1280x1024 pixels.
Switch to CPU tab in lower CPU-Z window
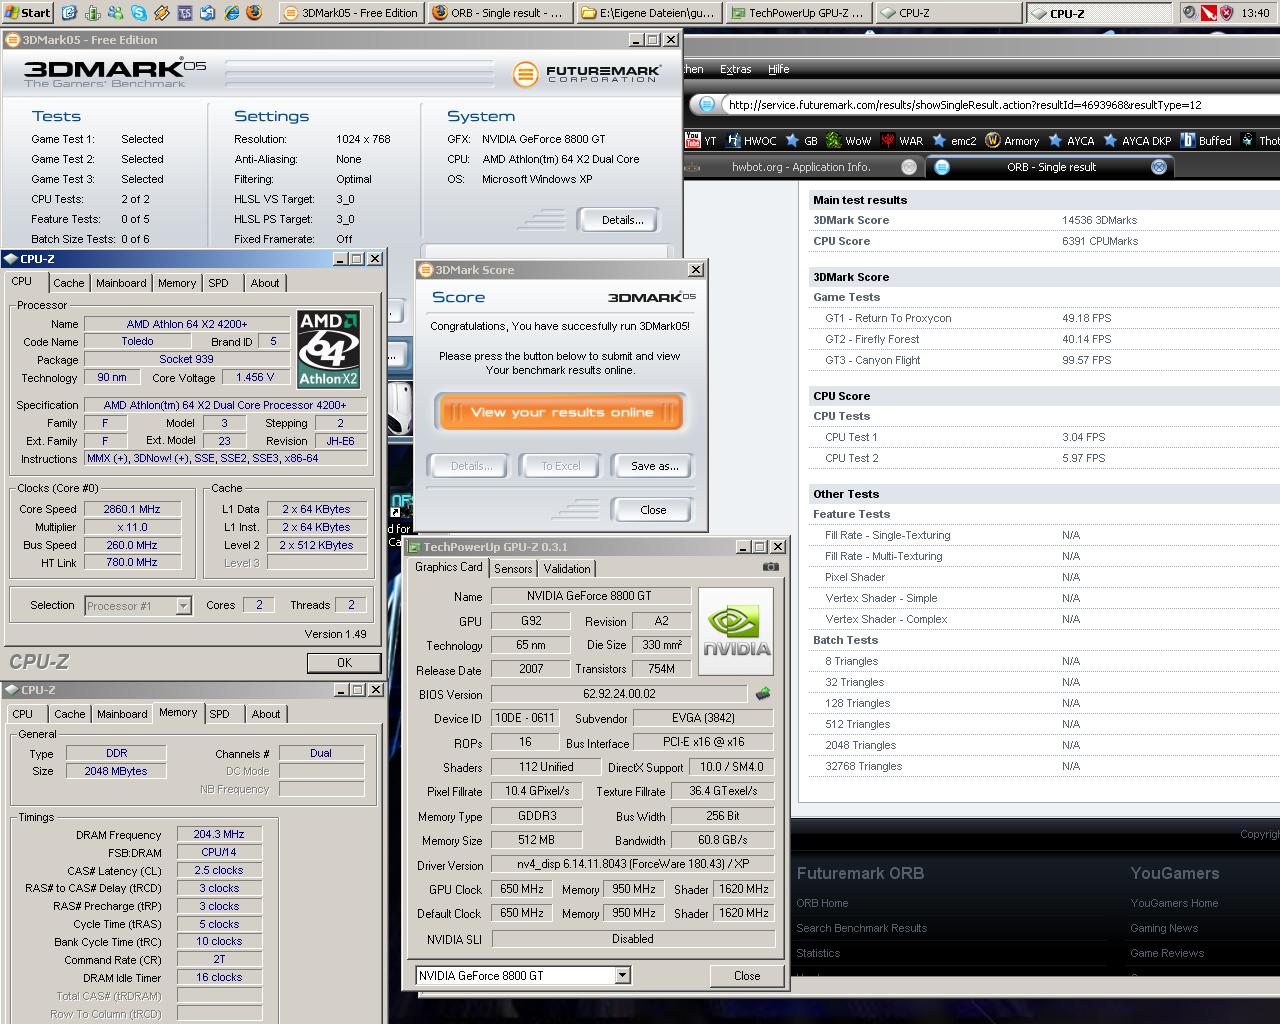[23, 714]
